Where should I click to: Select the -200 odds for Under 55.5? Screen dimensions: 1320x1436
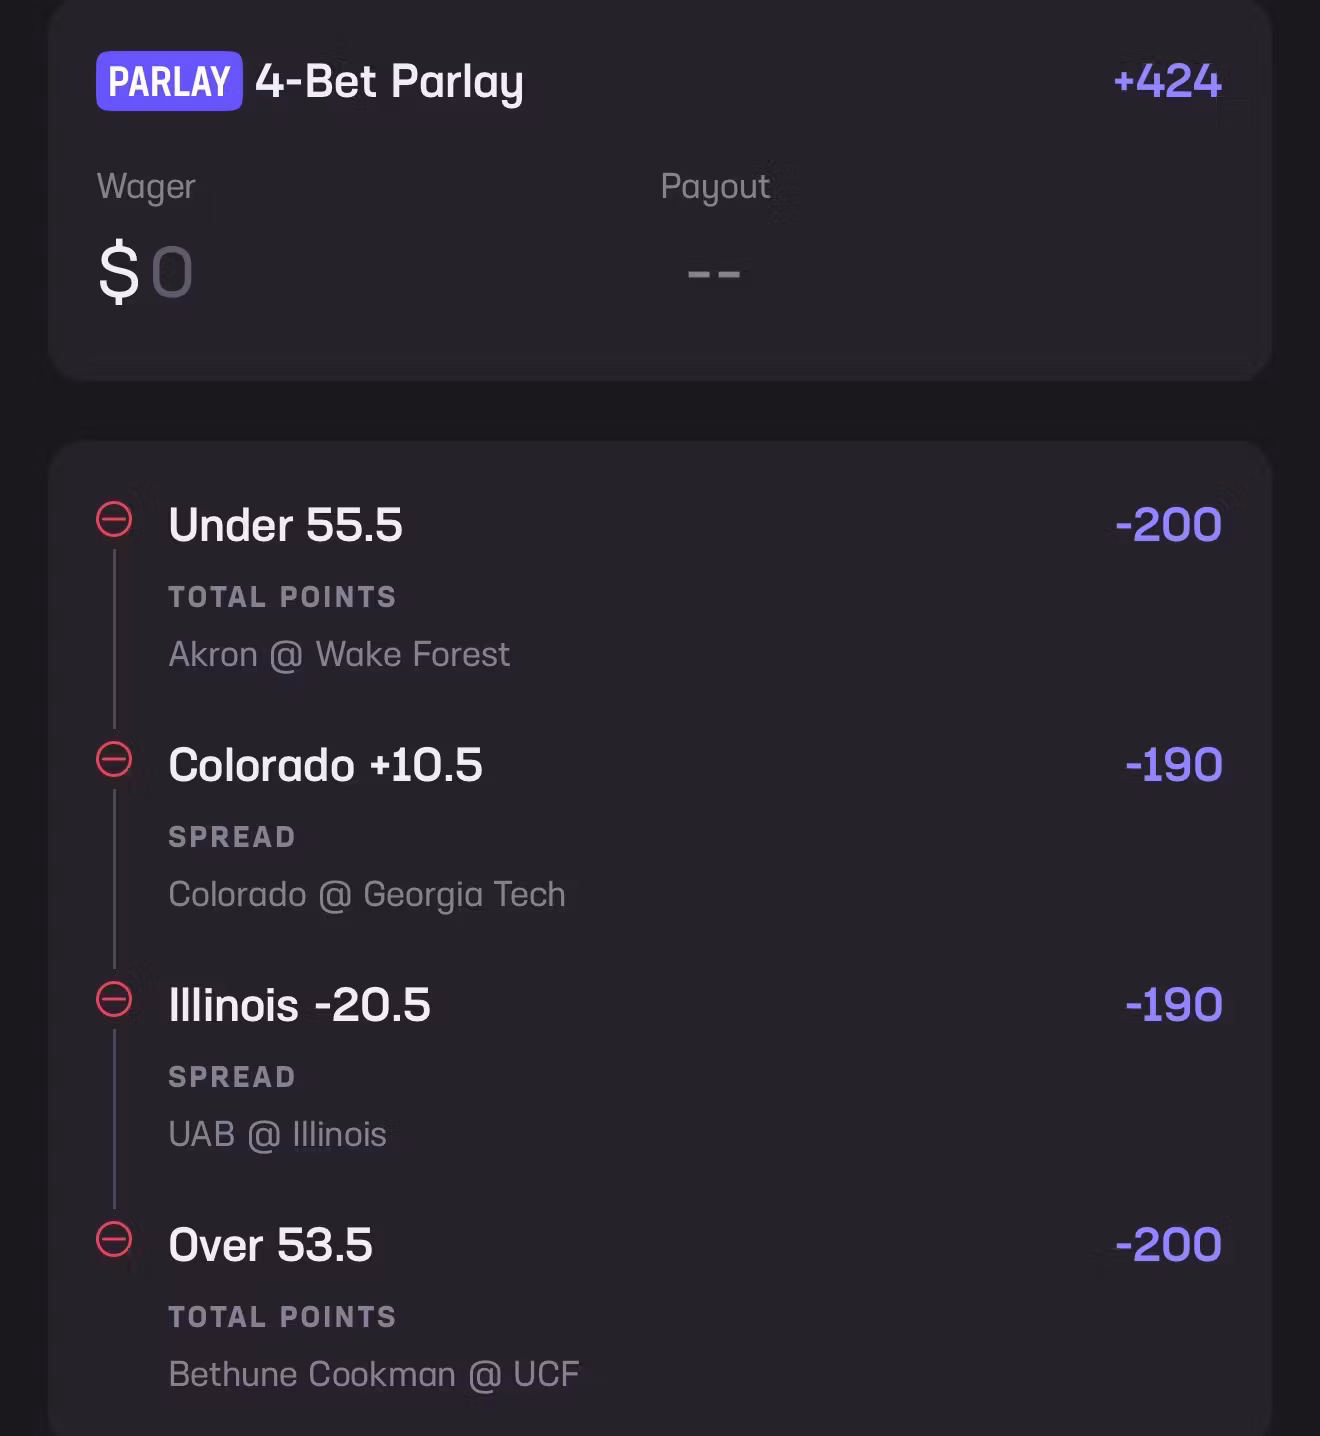1168,525
